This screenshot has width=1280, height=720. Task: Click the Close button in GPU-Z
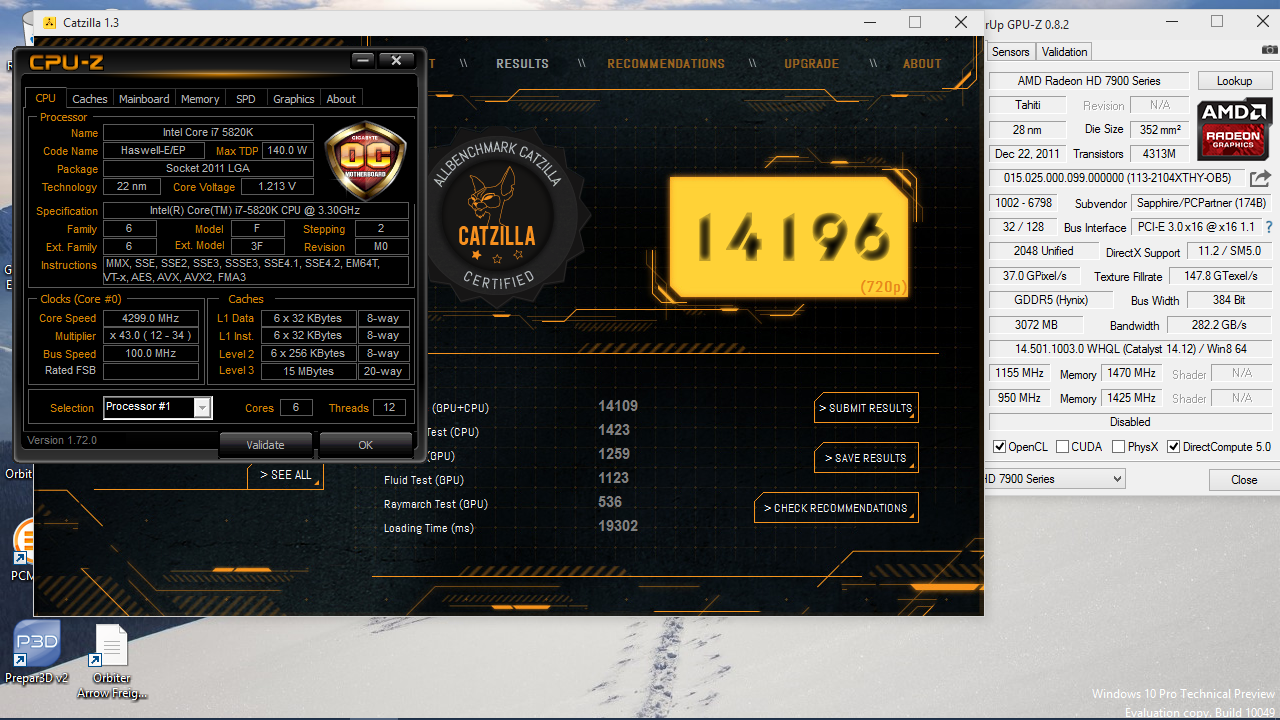pos(1244,480)
